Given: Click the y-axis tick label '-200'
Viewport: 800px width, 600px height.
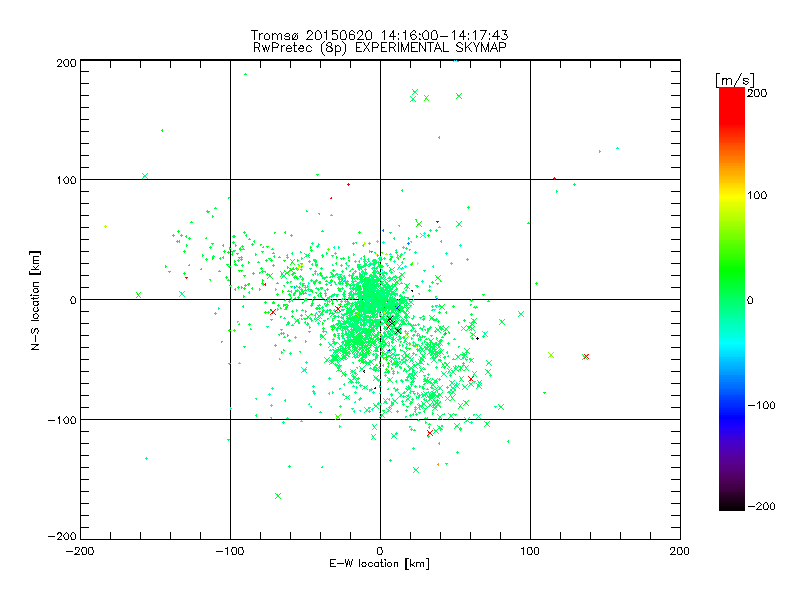Looking at the screenshot, I should click(x=62, y=536).
